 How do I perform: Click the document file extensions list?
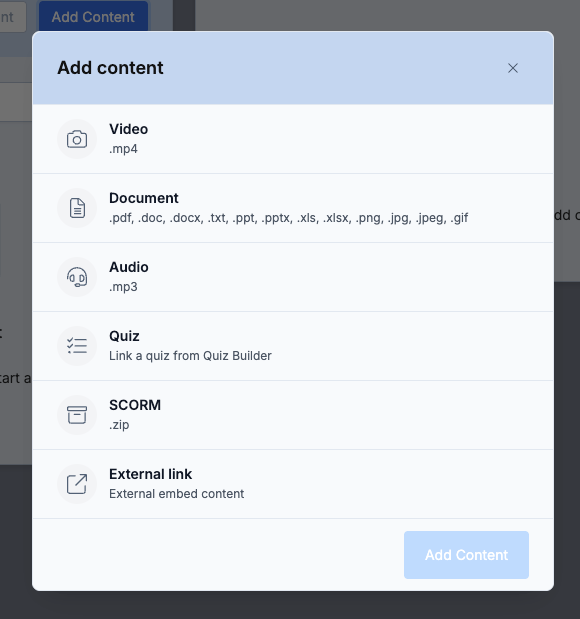click(x=289, y=218)
